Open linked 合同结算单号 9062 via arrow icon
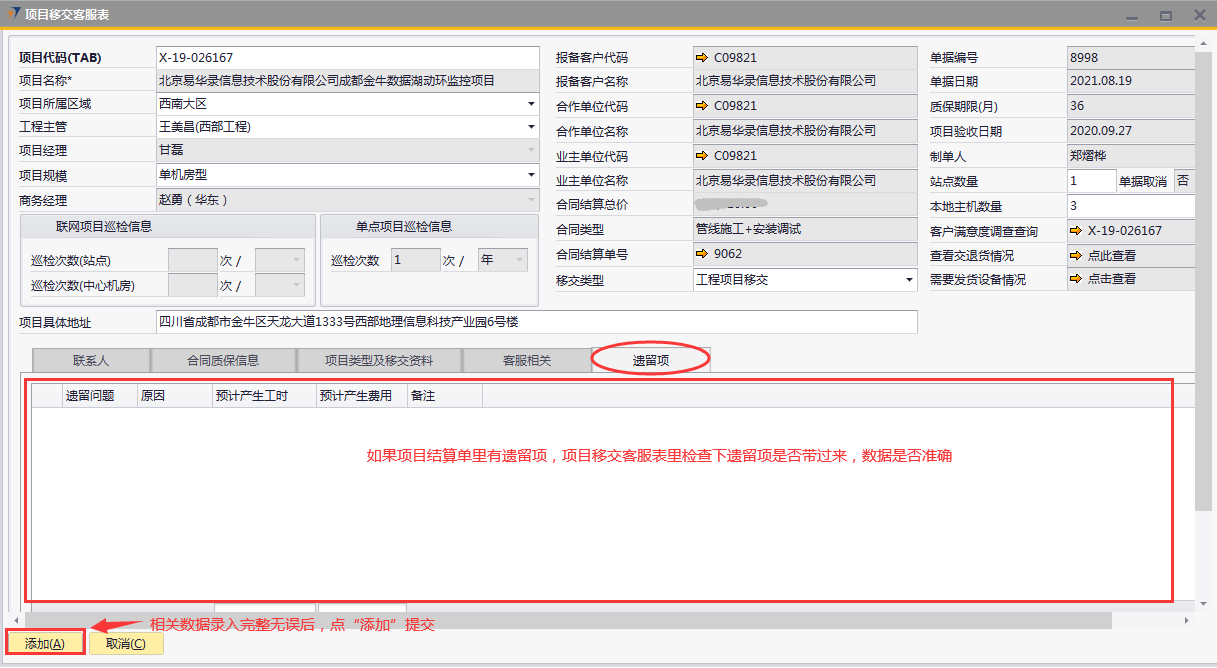The image size is (1217, 668). (x=702, y=254)
